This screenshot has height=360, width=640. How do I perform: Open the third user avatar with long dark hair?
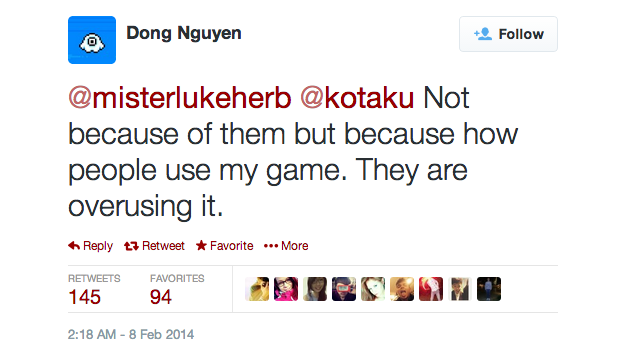tap(315, 289)
